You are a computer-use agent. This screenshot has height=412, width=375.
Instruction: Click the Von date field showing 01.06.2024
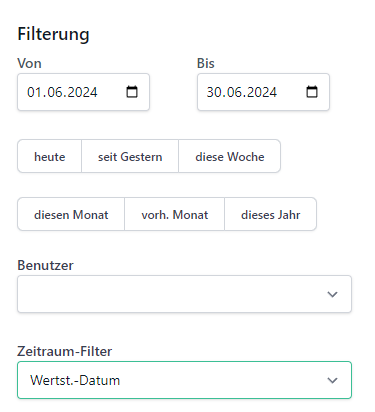point(83,92)
